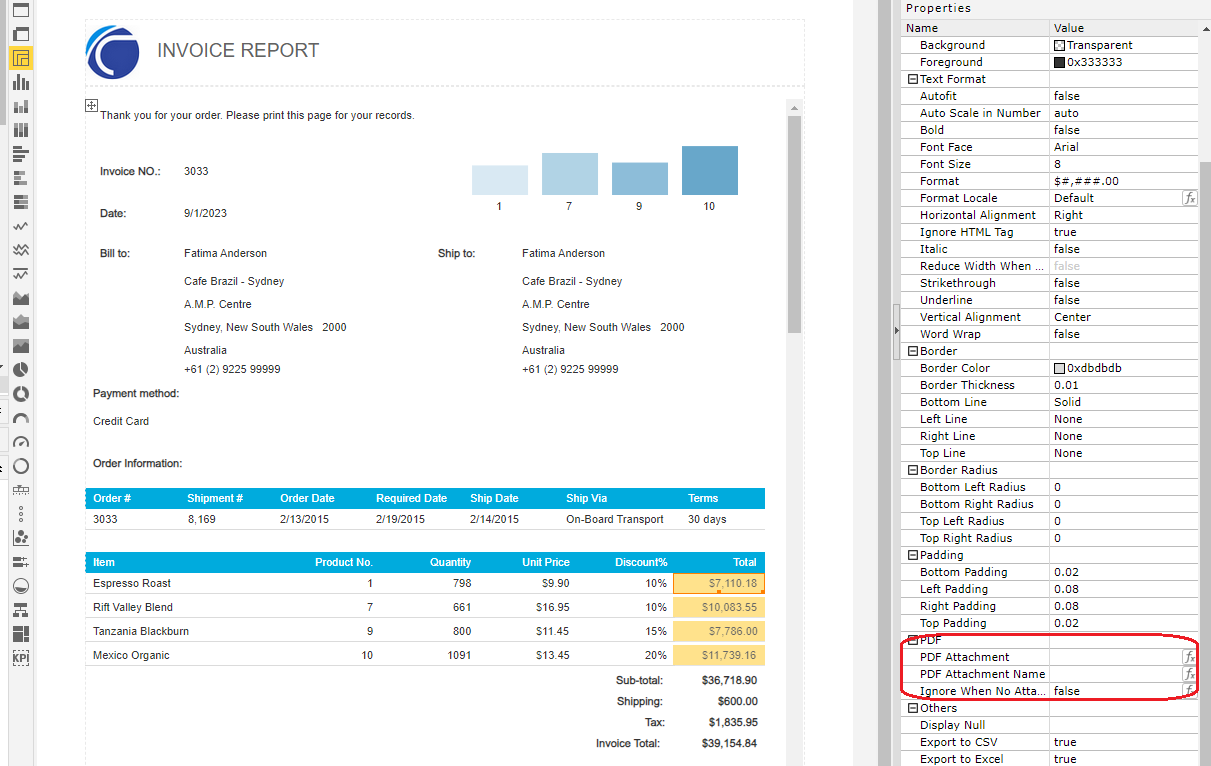
Task: Click the fx button beside PDF Attachment
Action: point(1189,657)
